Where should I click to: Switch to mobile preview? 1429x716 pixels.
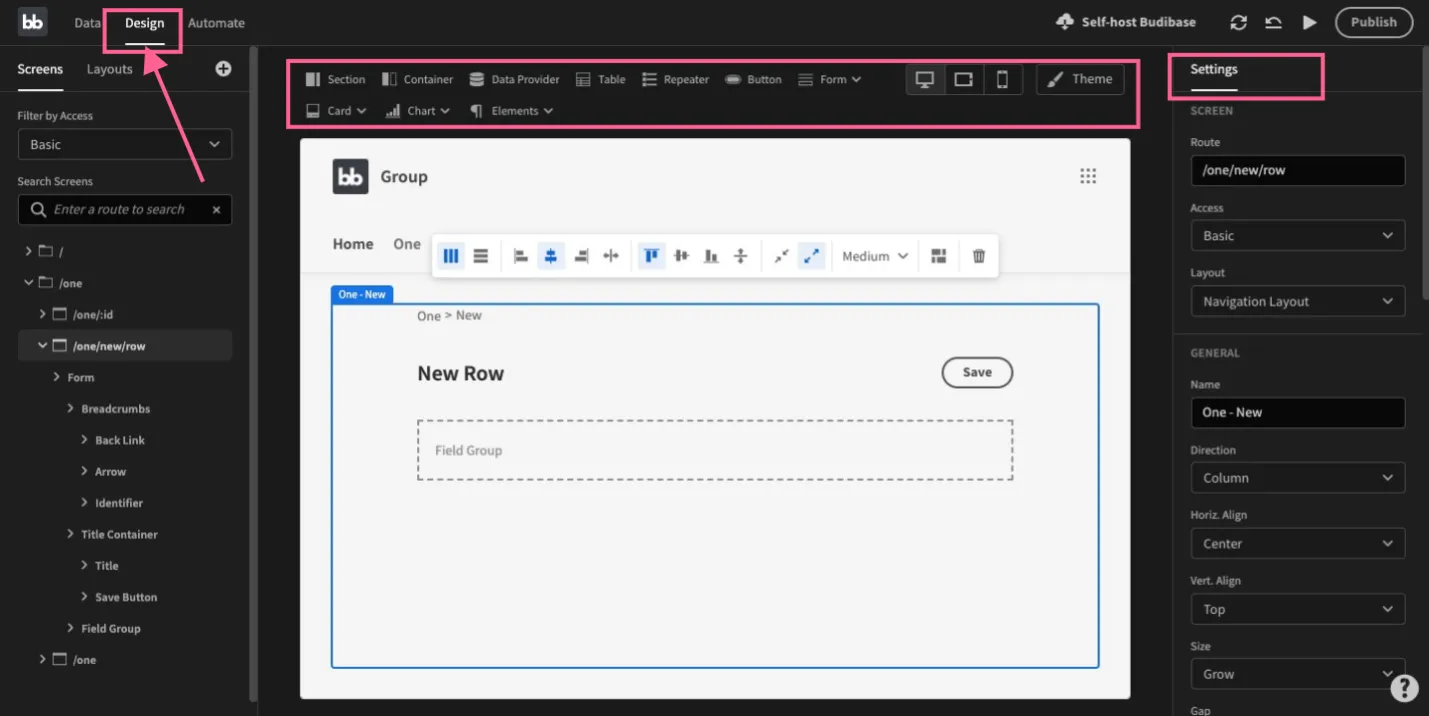1002,79
